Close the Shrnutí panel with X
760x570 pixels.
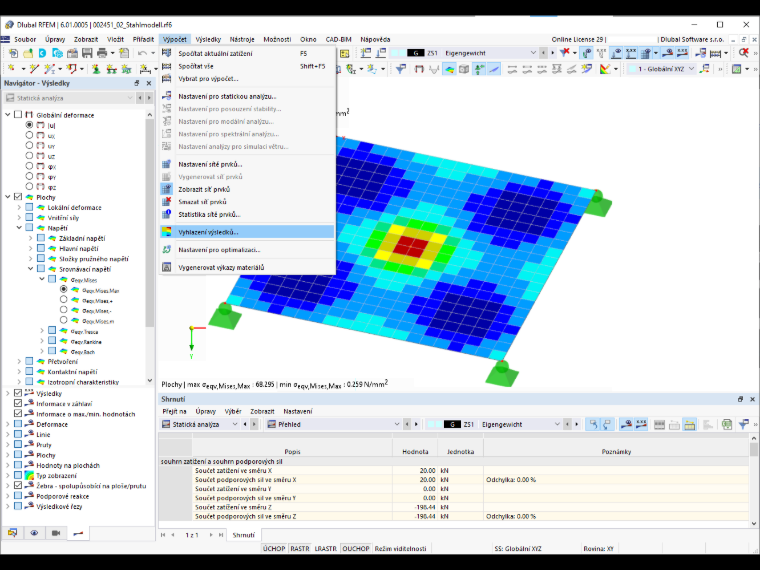point(752,399)
